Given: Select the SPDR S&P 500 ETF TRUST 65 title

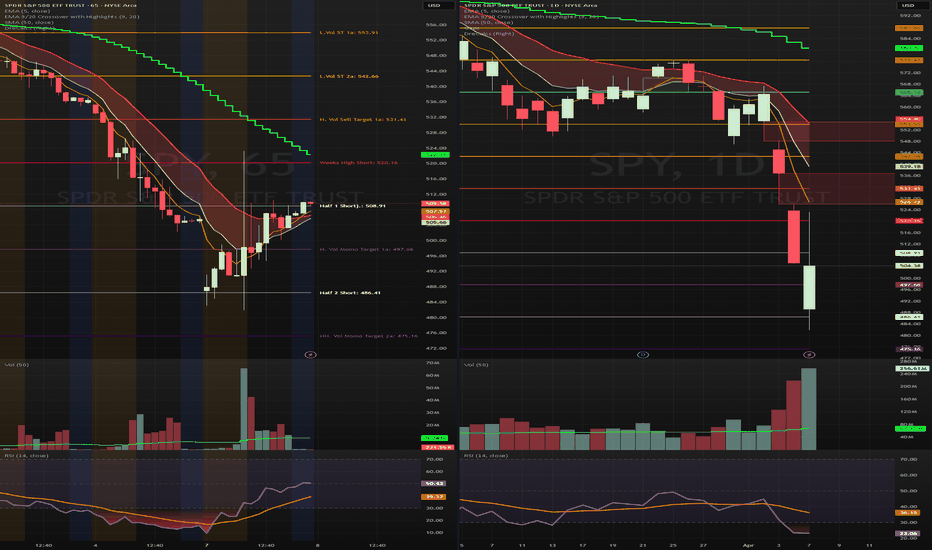Looking at the screenshot, I should point(71,5).
